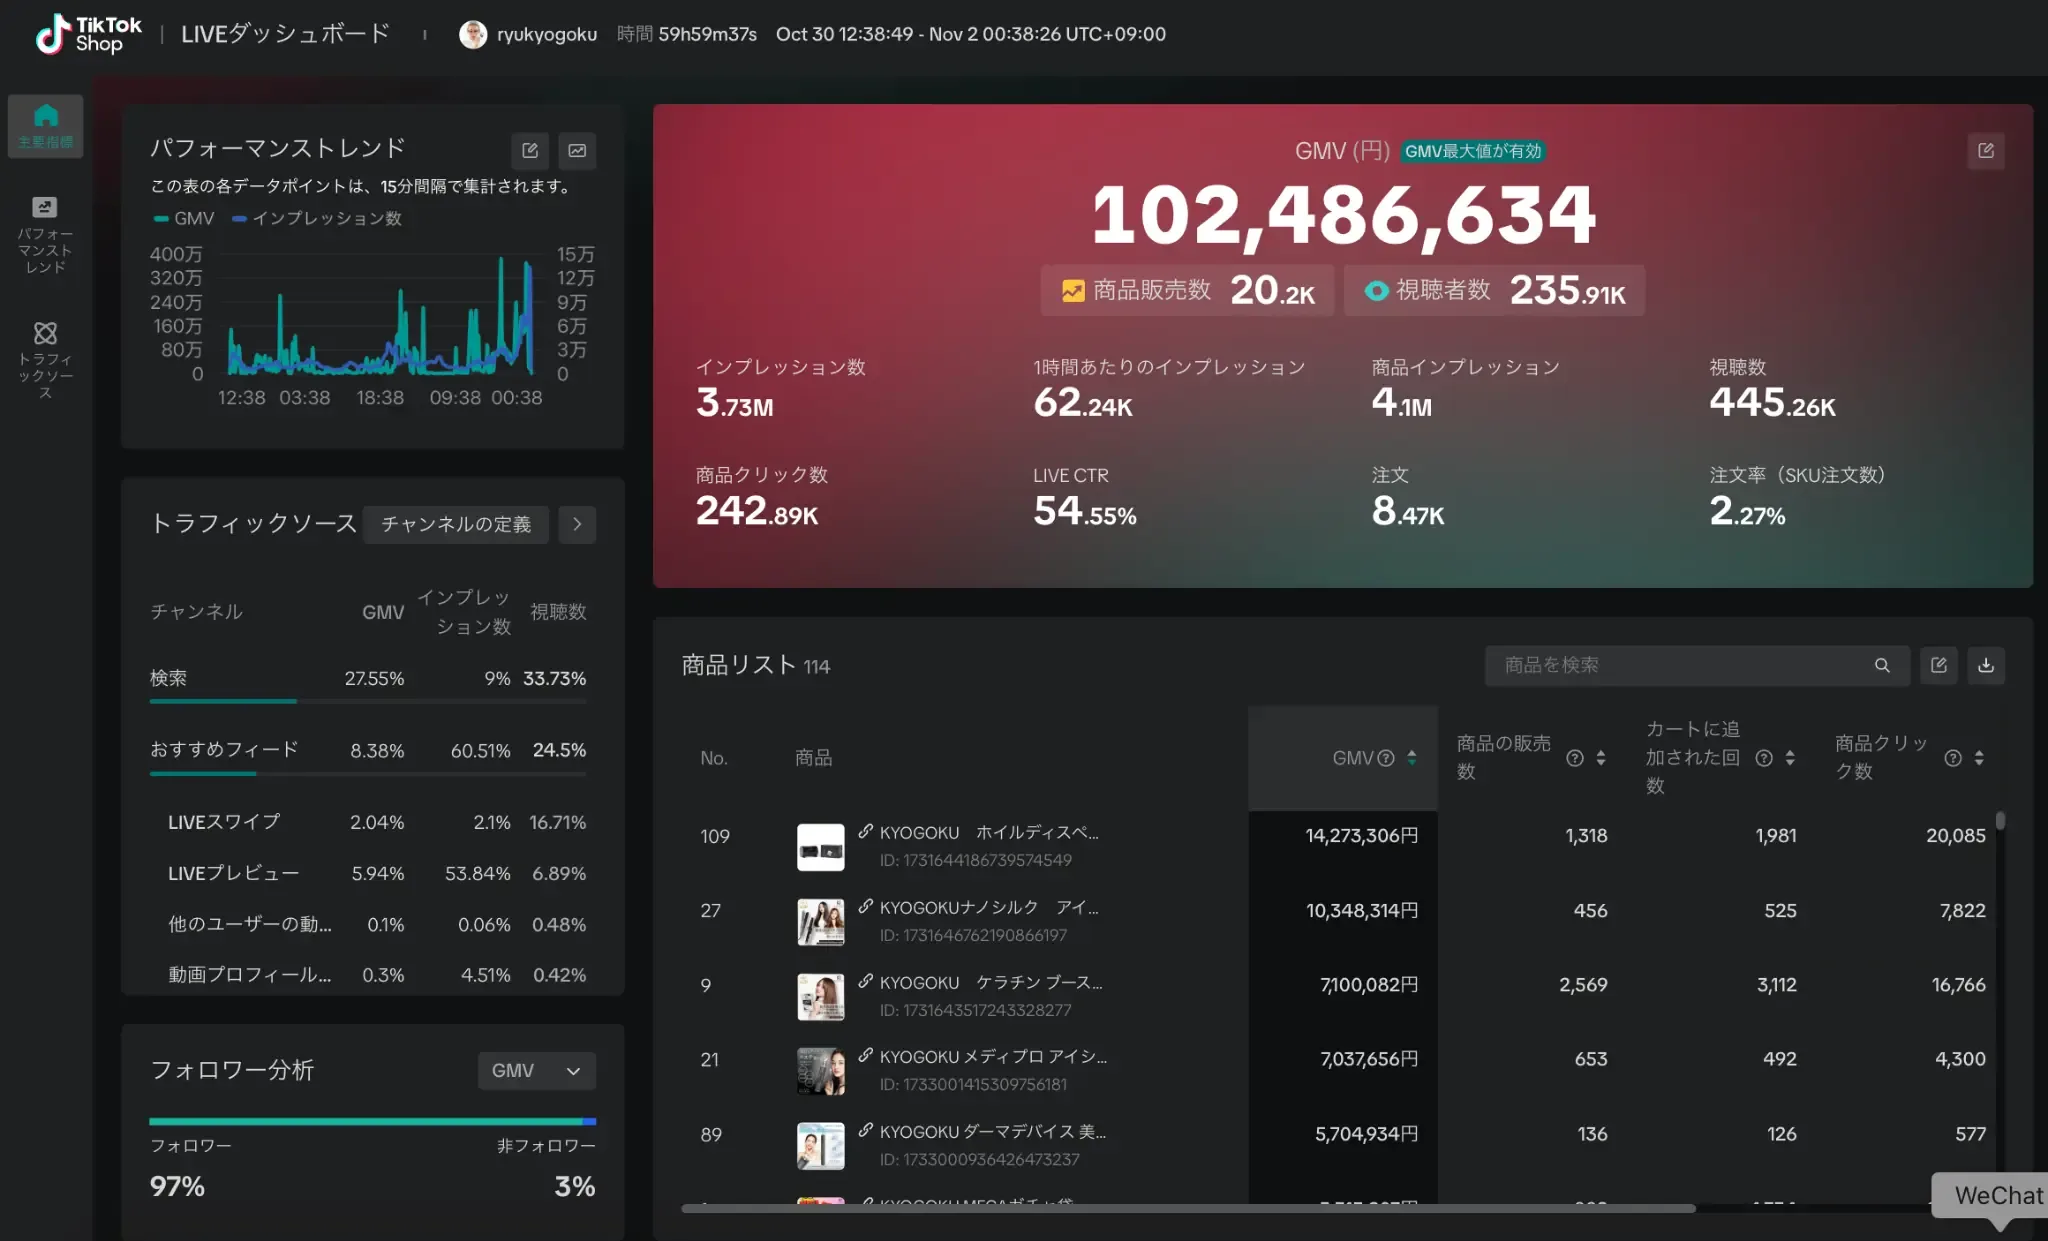Click product list horizontal scrollbar
Image resolution: width=2048 pixels, height=1241 pixels.
coord(1188,1208)
